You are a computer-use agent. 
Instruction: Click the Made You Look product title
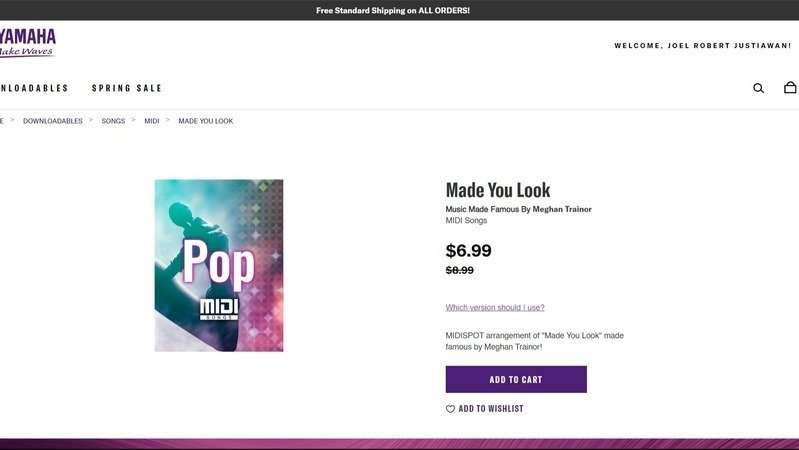pyautogui.click(x=498, y=190)
